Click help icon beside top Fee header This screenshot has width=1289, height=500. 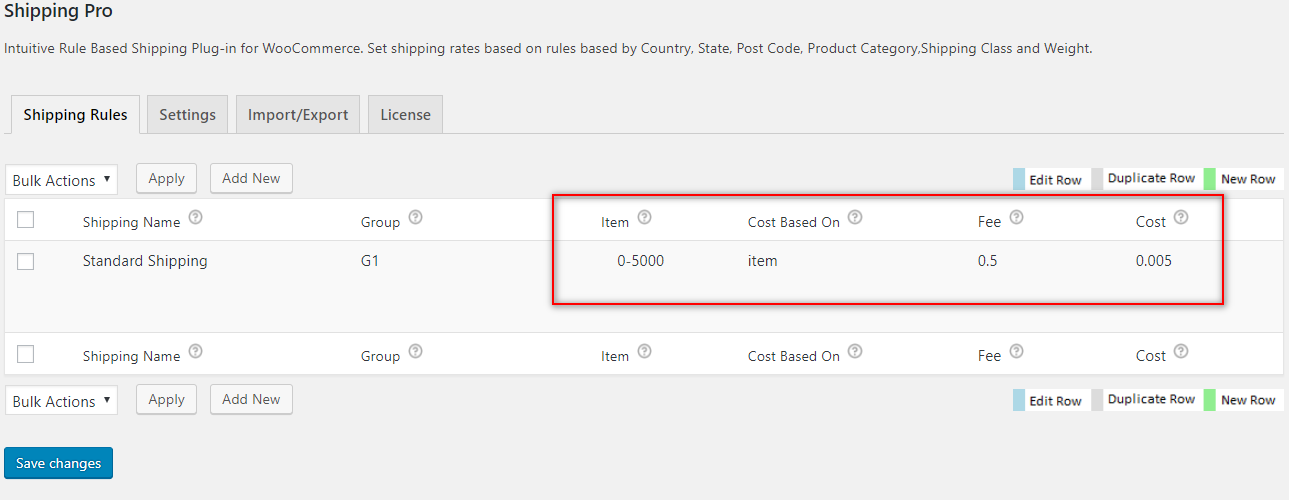pyautogui.click(x=1017, y=217)
